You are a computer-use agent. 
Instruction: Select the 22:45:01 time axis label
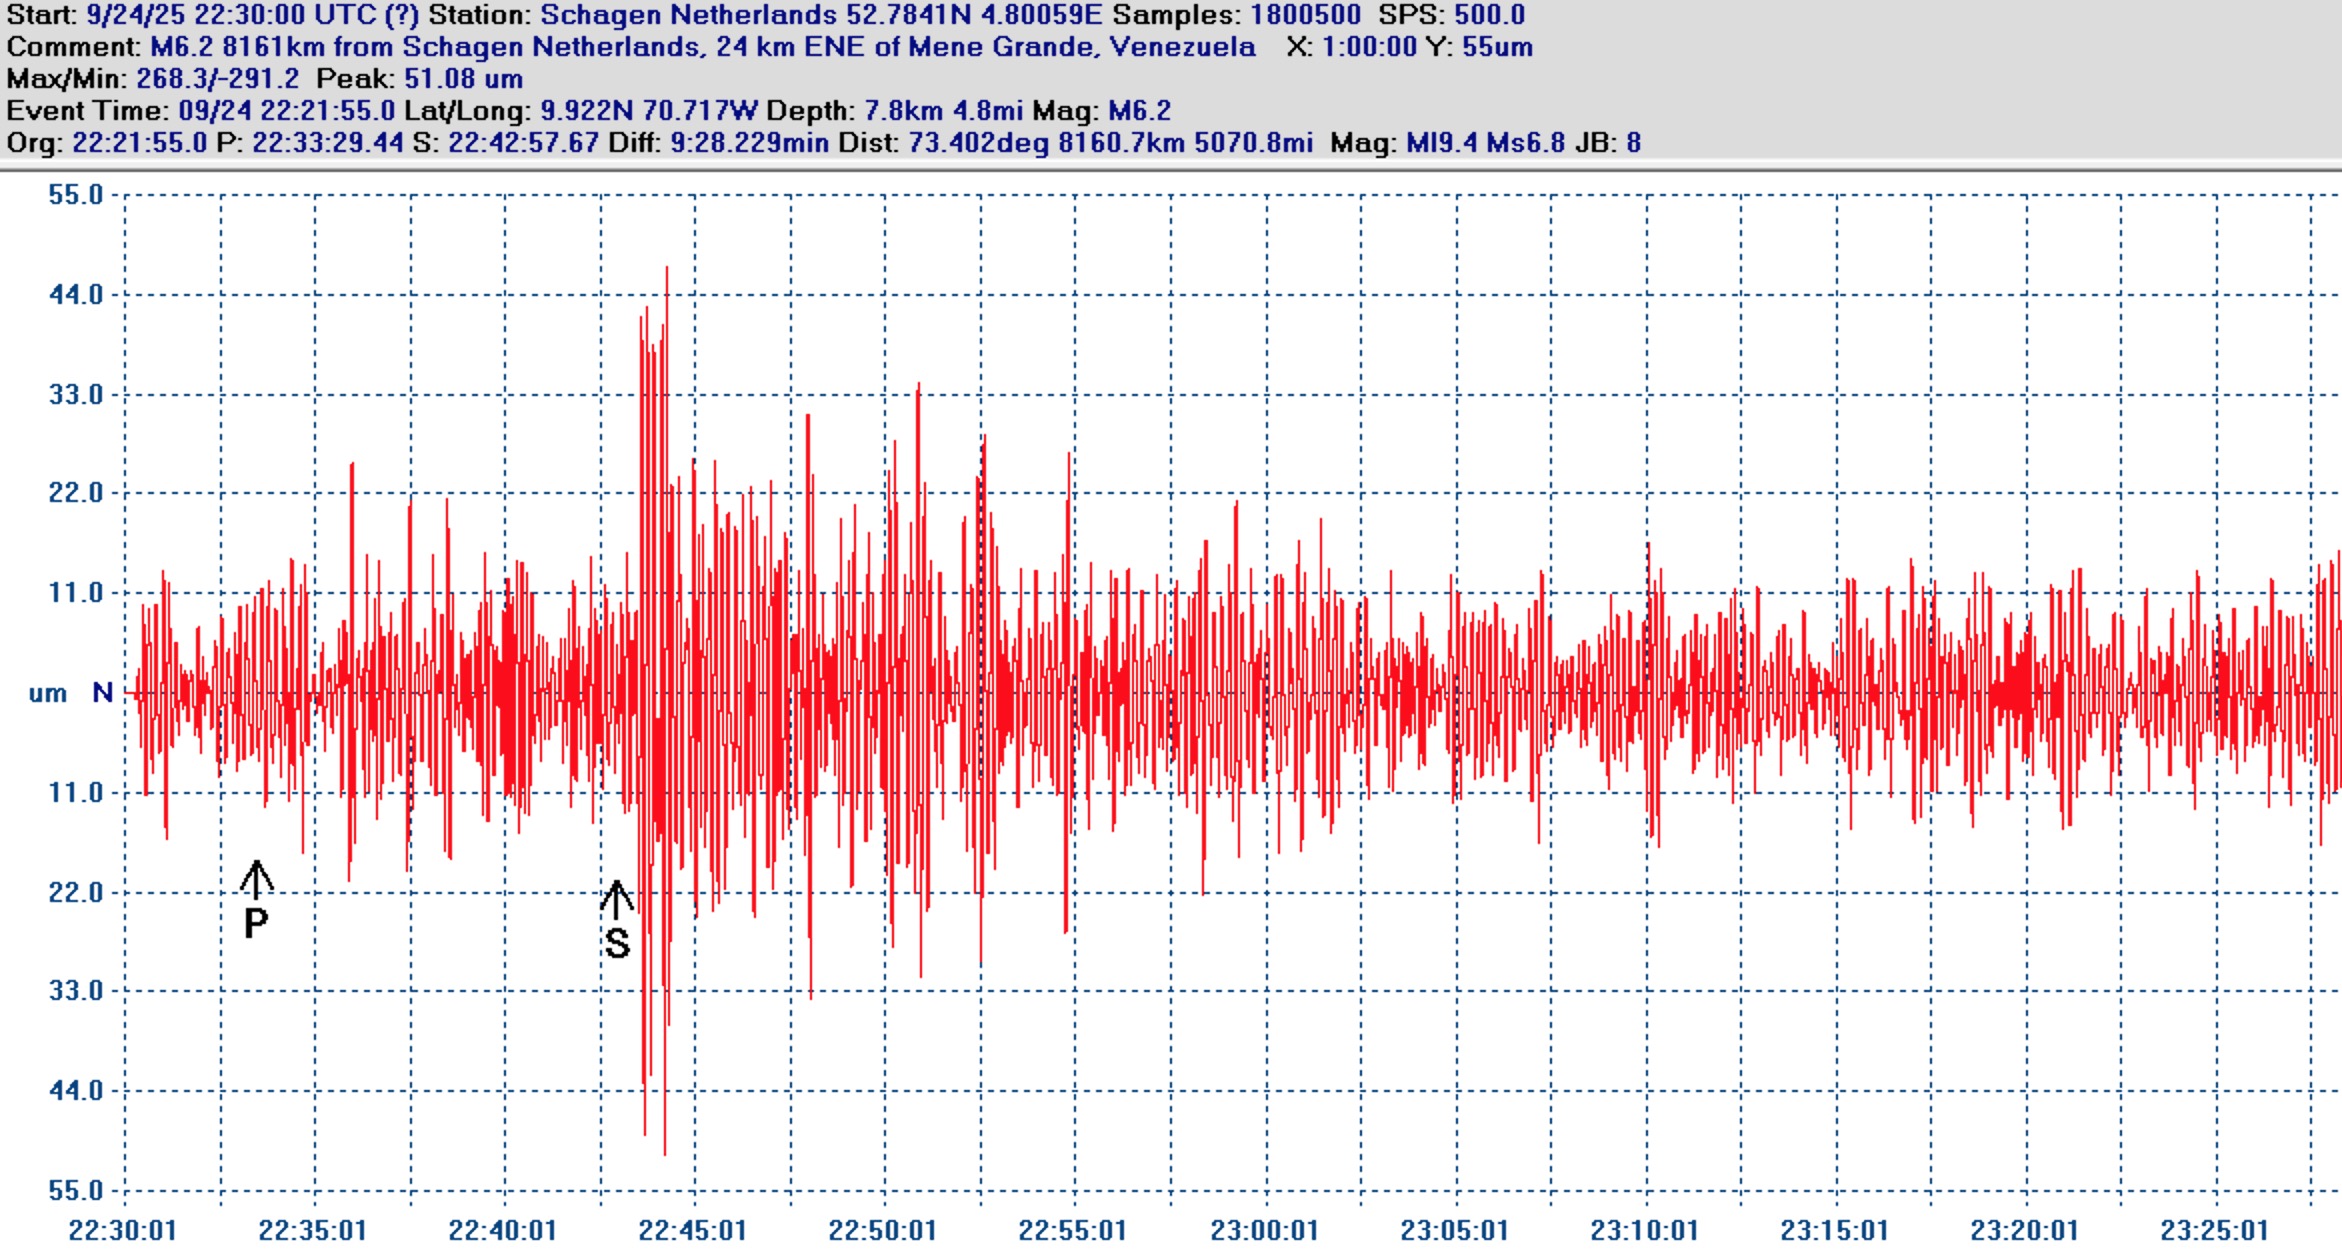pyautogui.click(x=692, y=1230)
